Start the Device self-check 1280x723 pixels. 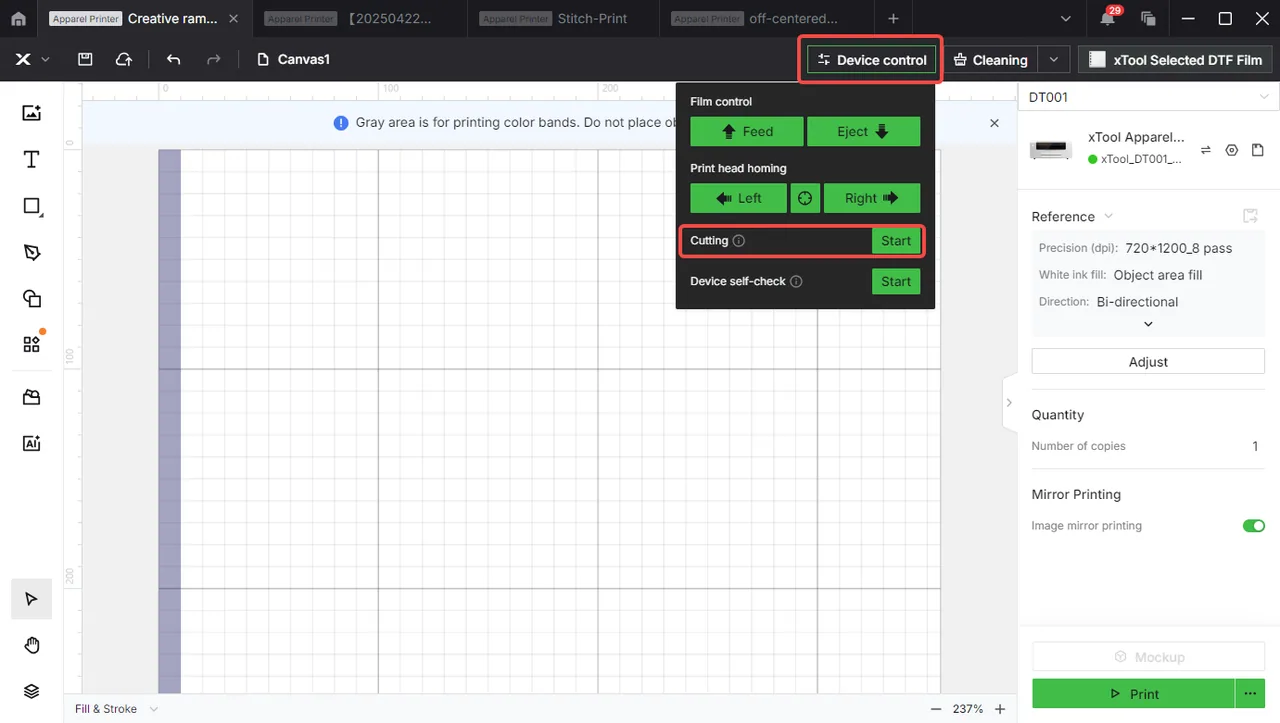pyautogui.click(x=896, y=282)
